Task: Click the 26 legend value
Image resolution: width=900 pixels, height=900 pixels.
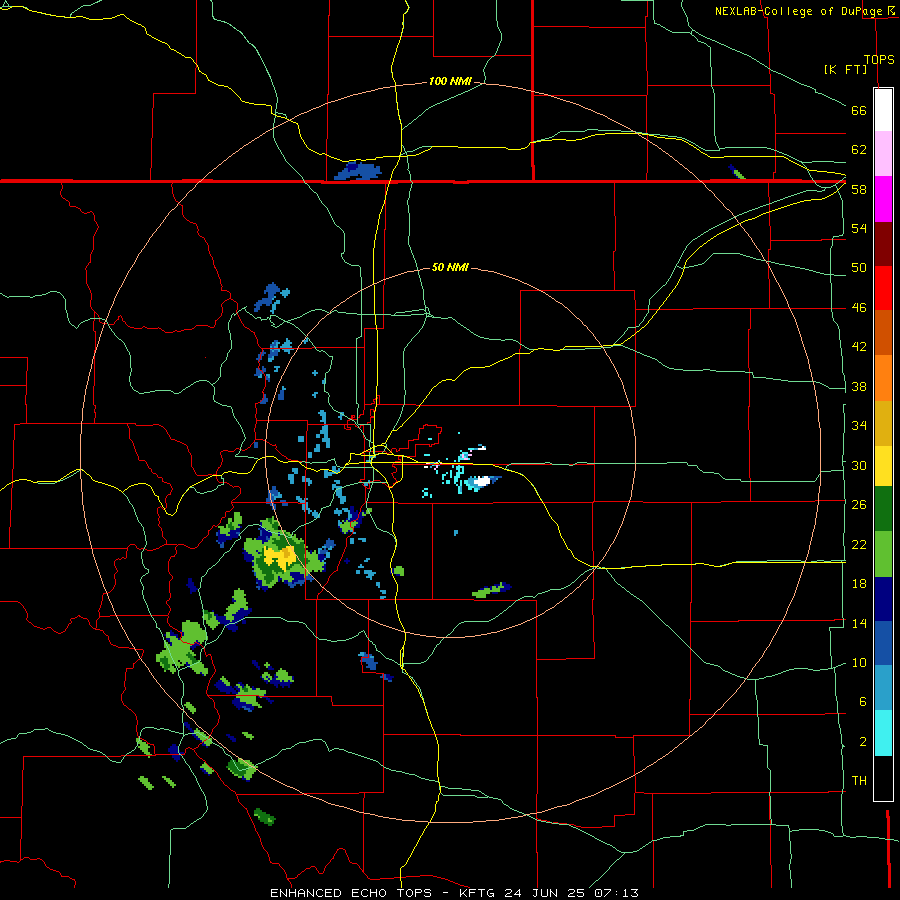Action: (859, 505)
